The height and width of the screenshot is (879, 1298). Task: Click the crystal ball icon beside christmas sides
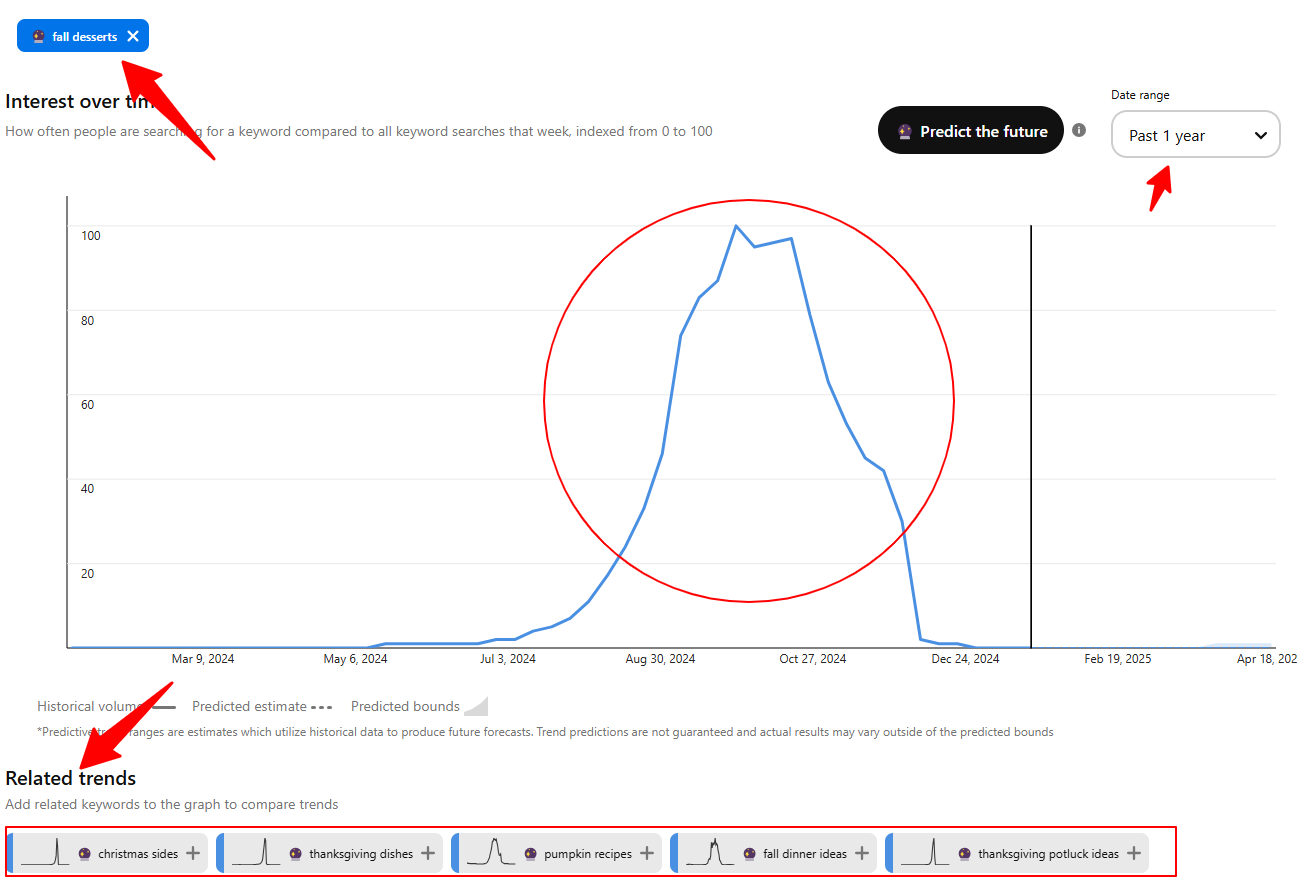tap(84, 854)
